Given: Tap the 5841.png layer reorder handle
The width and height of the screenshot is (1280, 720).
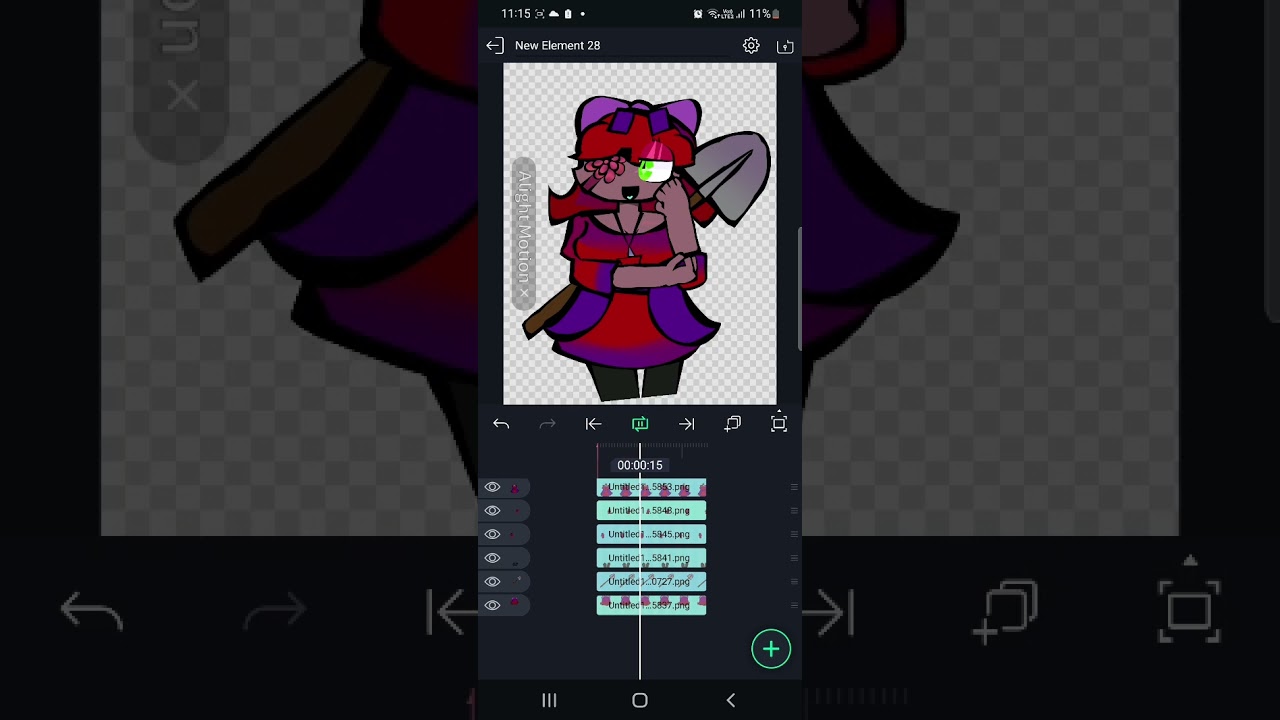Looking at the screenshot, I should click(794, 558).
